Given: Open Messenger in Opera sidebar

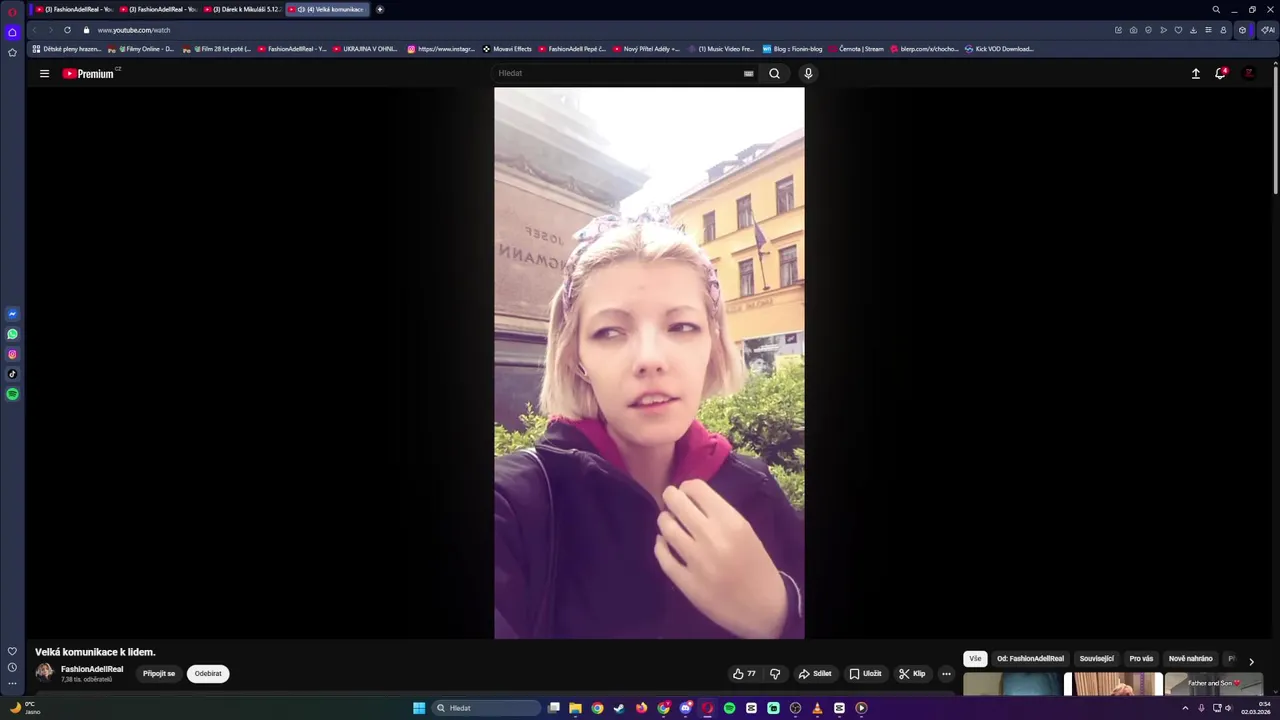Looking at the screenshot, I should coord(12,314).
